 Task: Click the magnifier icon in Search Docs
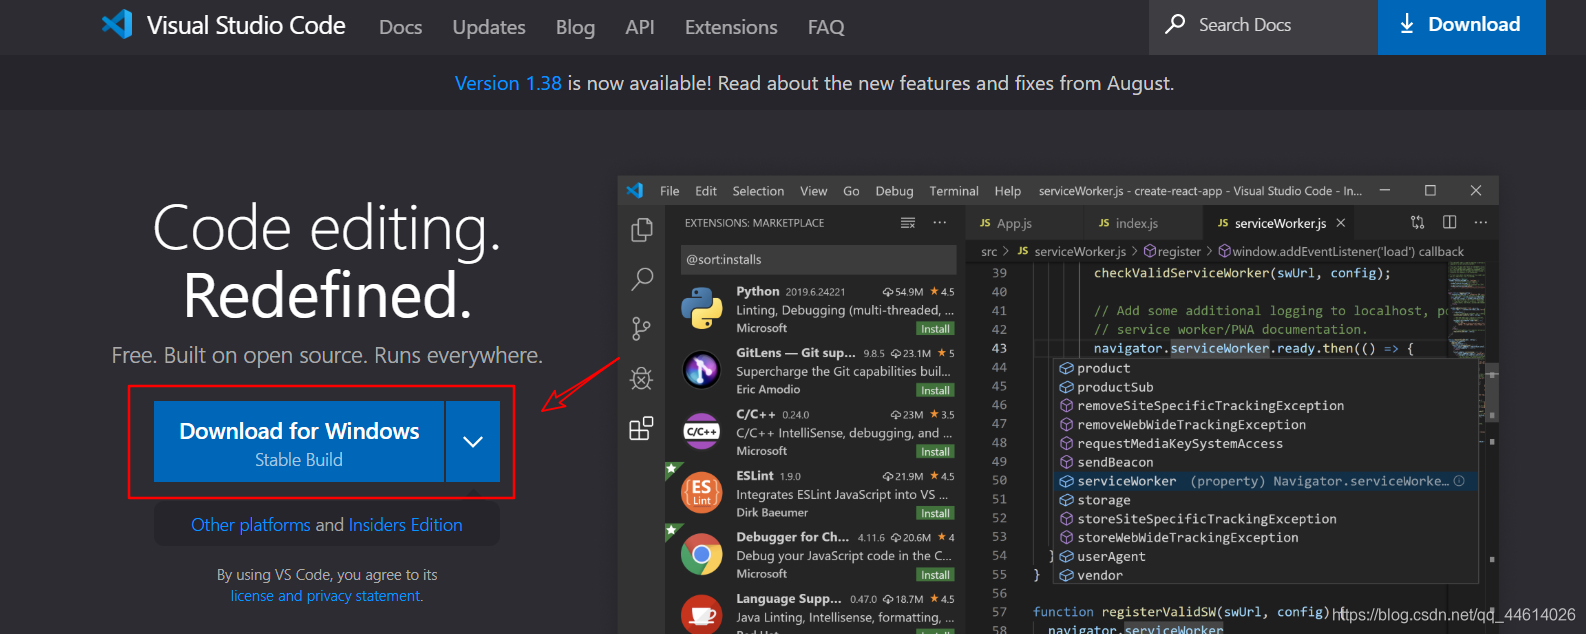pos(1176,24)
